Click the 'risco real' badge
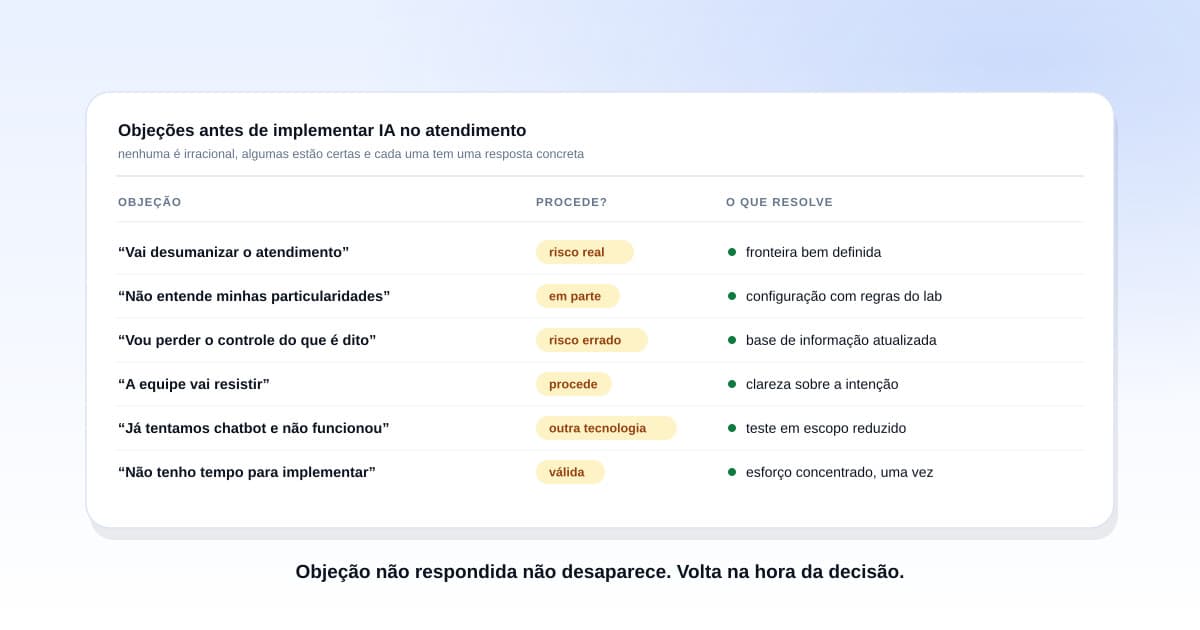Image resolution: width=1200 pixels, height=630 pixels. pos(585,252)
